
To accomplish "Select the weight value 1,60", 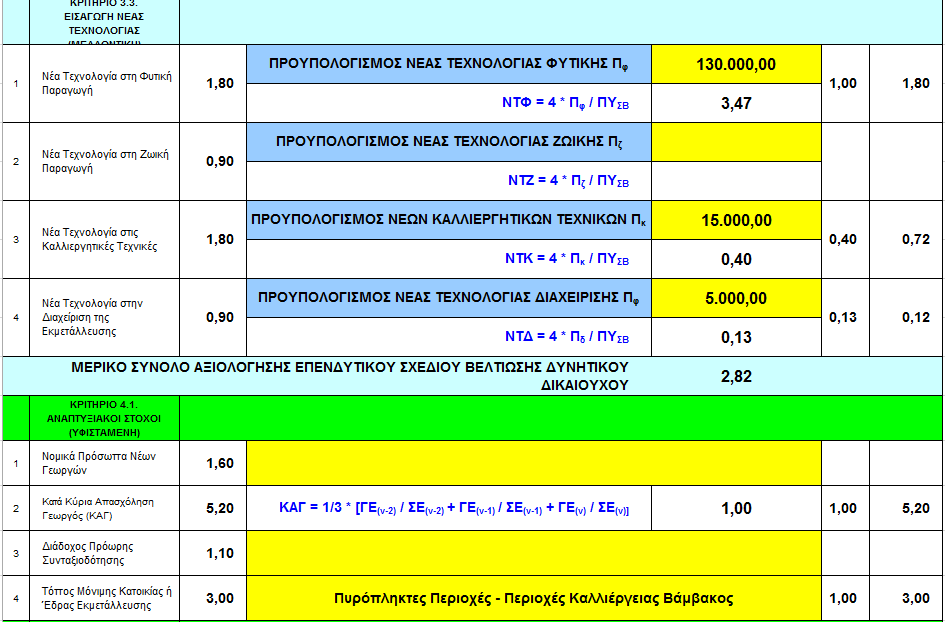I will click(x=220, y=463).
